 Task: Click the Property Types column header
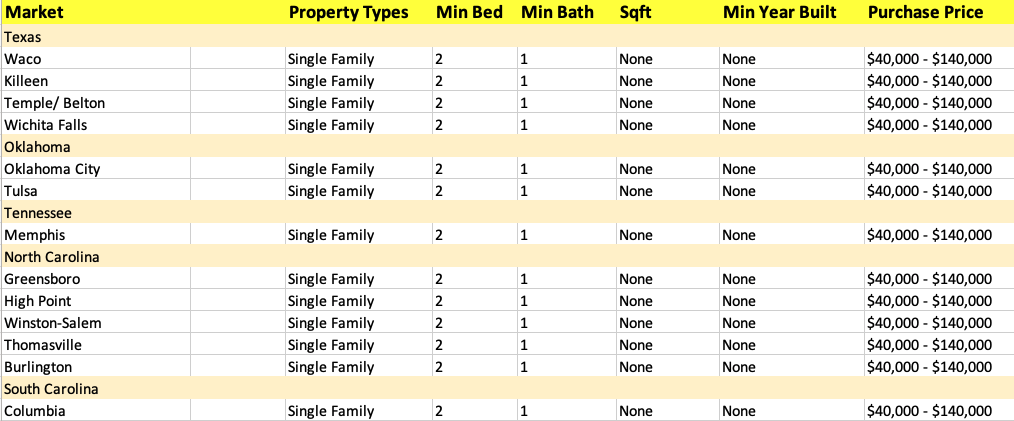(359, 12)
